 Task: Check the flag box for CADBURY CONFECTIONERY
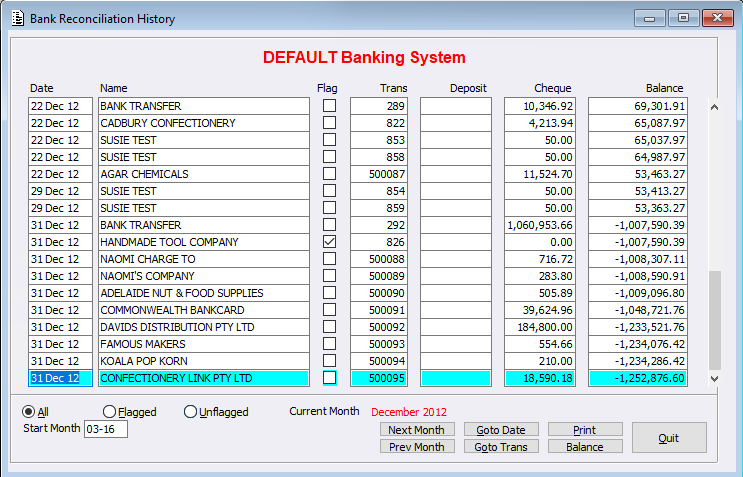pyautogui.click(x=329, y=123)
